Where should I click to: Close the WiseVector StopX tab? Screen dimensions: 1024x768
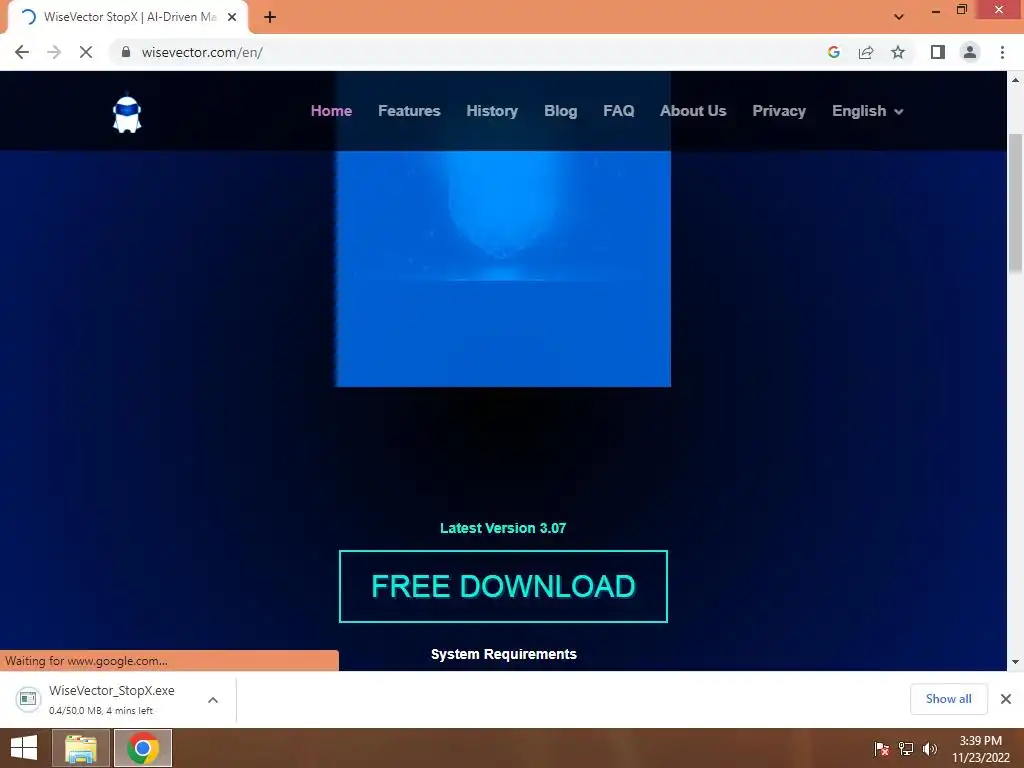click(x=232, y=17)
